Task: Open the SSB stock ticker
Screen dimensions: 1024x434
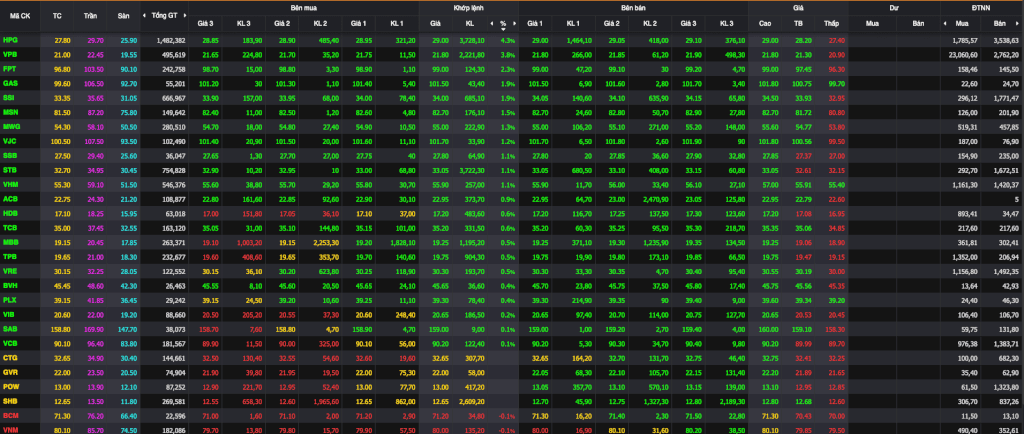Action: (x=10, y=155)
